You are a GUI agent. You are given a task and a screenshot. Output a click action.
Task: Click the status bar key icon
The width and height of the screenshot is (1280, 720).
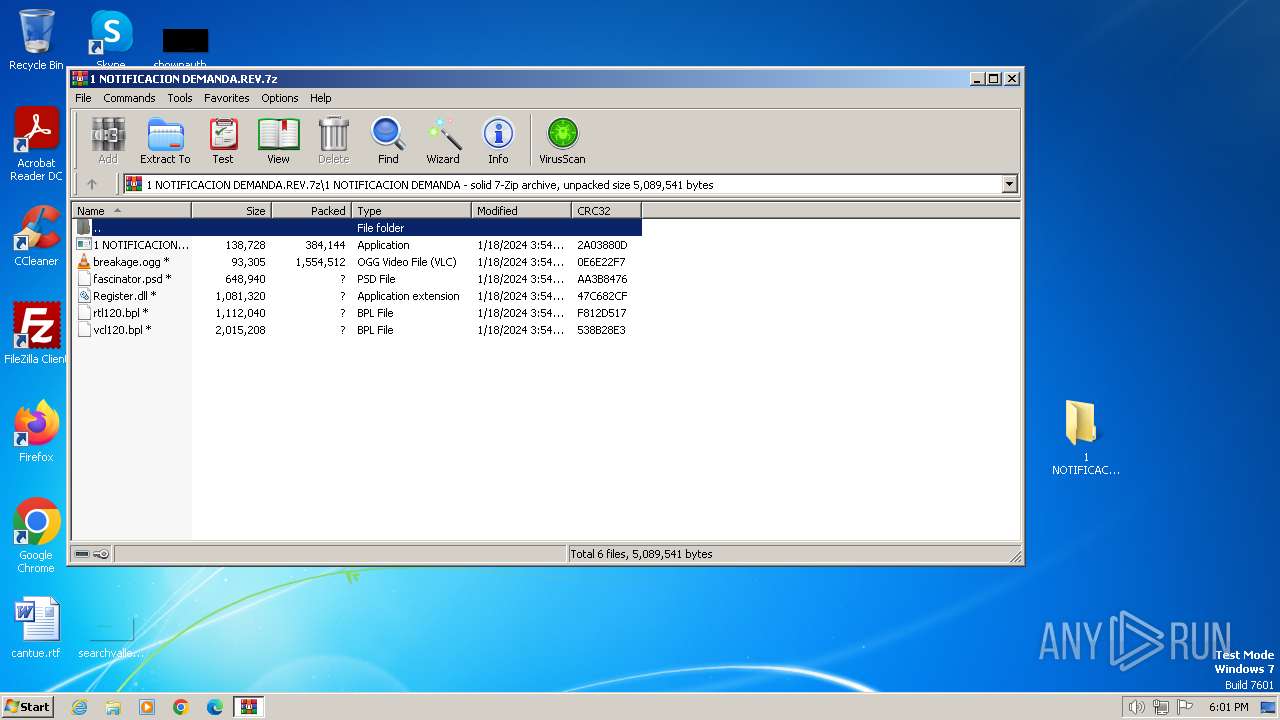[x=101, y=554]
